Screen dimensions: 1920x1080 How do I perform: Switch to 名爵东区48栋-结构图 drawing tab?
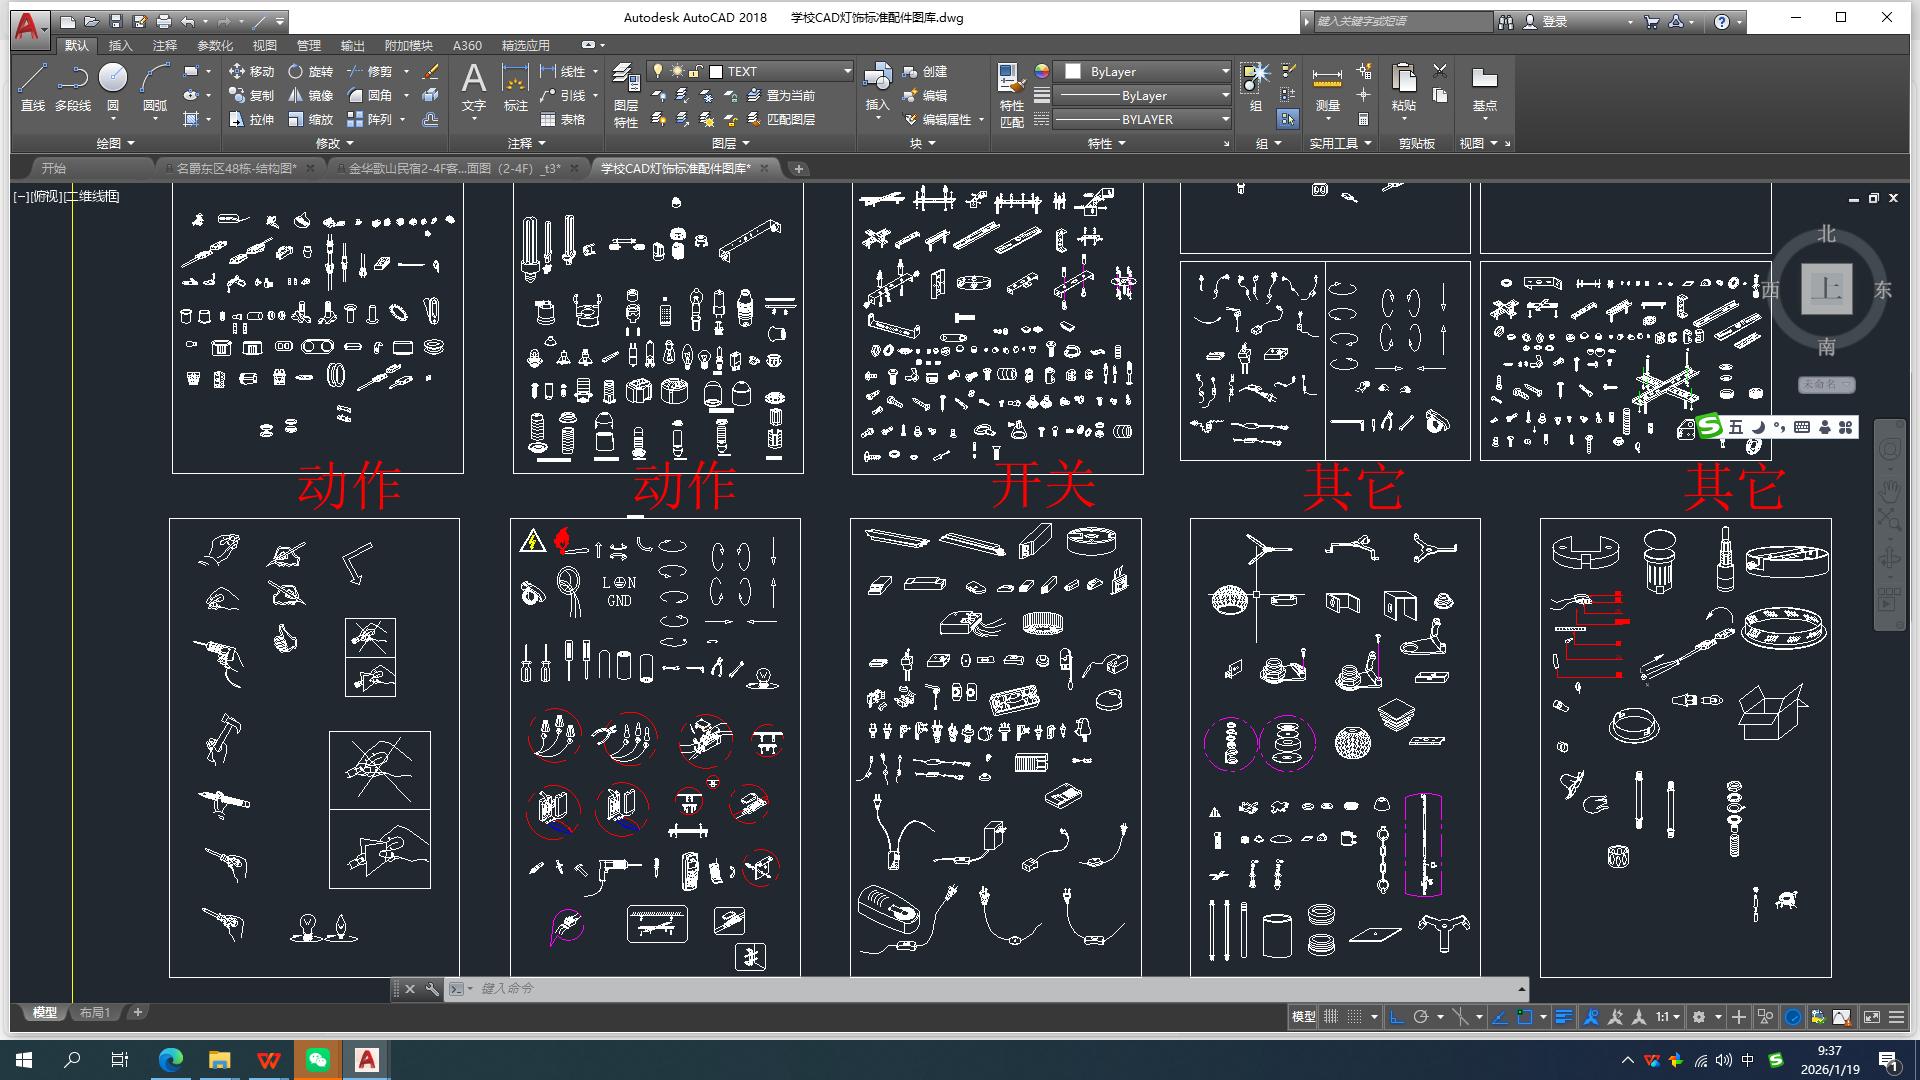[236, 168]
